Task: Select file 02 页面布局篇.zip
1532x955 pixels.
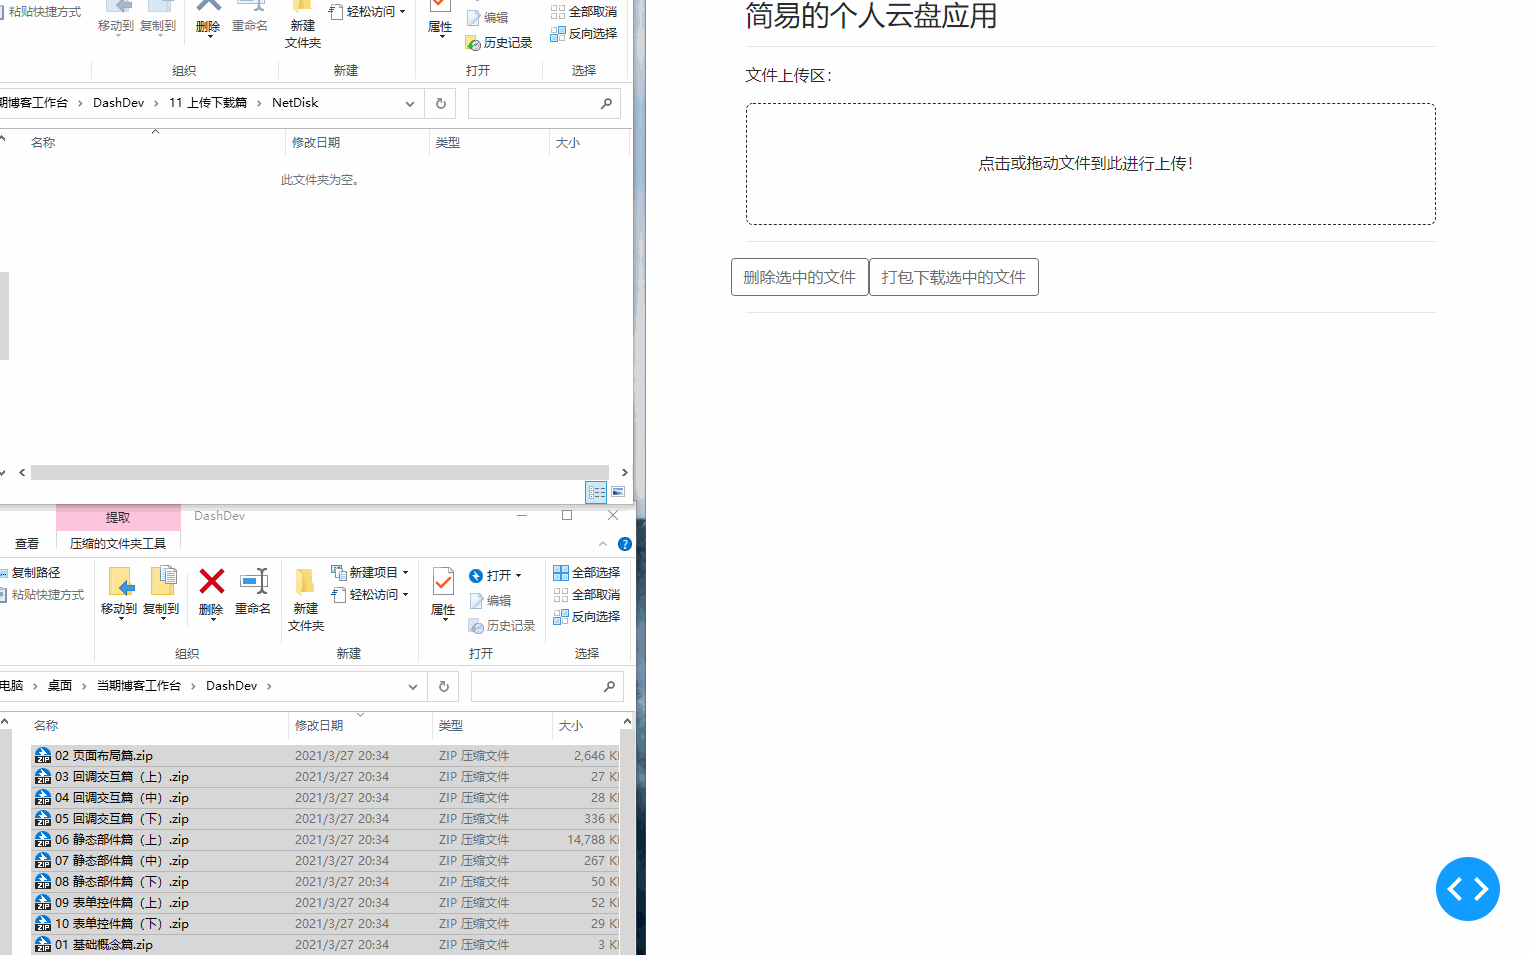Action: click(x=325, y=756)
